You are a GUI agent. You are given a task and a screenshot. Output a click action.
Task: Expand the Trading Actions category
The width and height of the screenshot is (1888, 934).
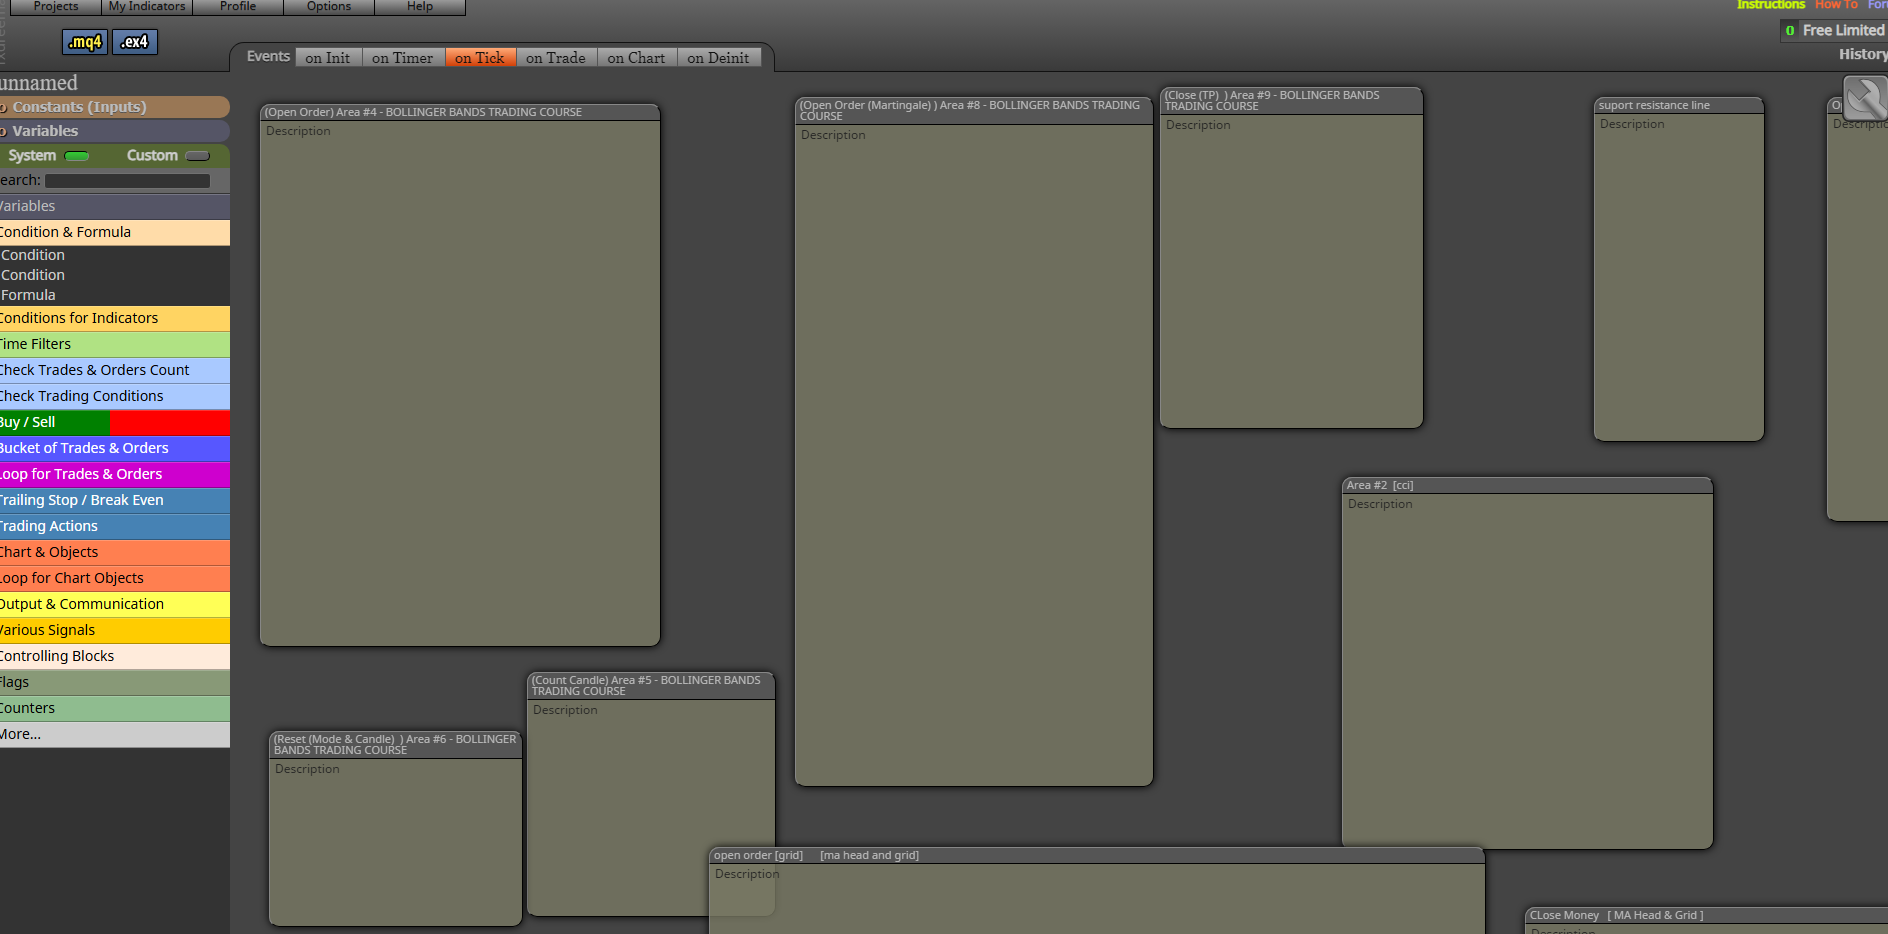114,526
